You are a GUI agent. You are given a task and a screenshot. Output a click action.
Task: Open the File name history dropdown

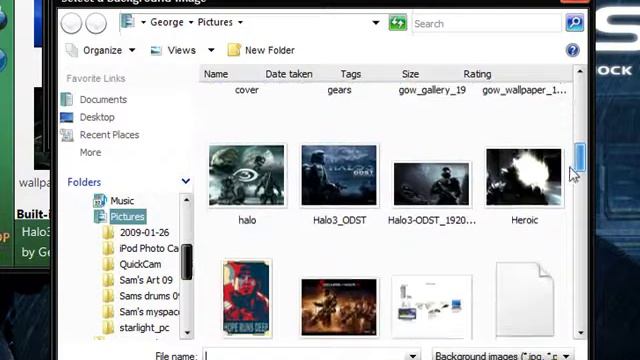(413, 356)
